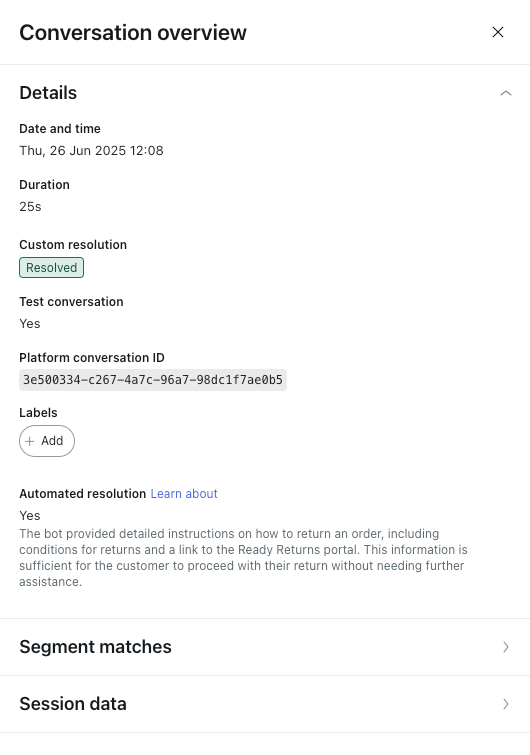The image size is (530, 755).
Task: Select the date text Thu, 26 Jun 2025 12:08
Action: (x=91, y=151)
